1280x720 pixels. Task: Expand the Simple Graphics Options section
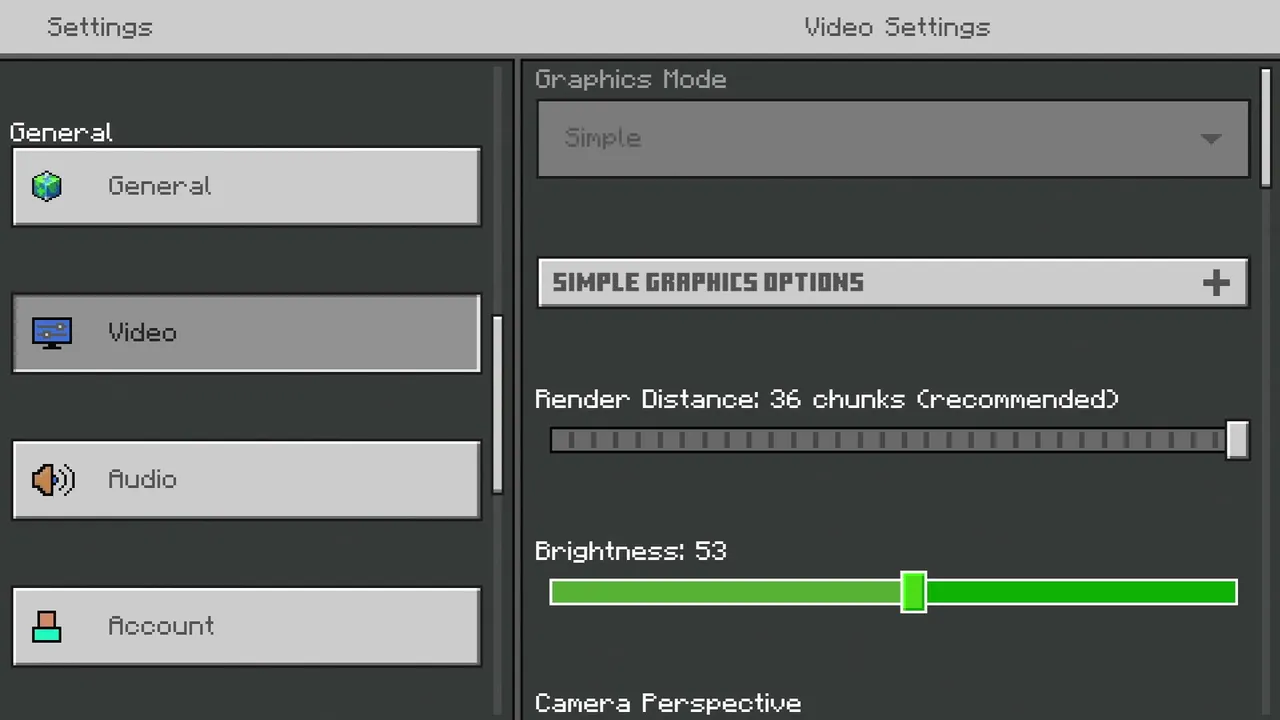coord(892,283)
